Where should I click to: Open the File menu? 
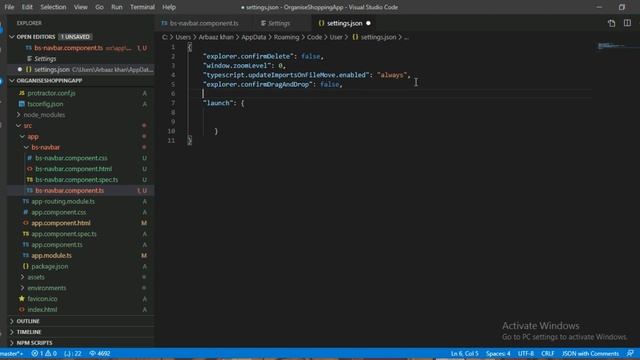9,7
